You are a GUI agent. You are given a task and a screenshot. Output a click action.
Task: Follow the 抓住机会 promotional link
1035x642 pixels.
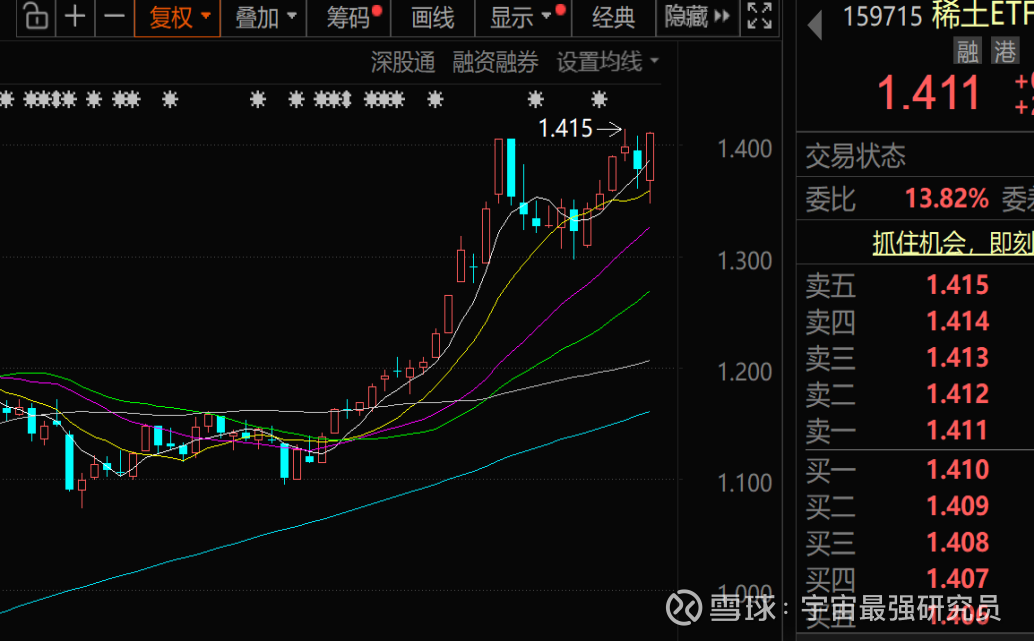coord(953,243)
